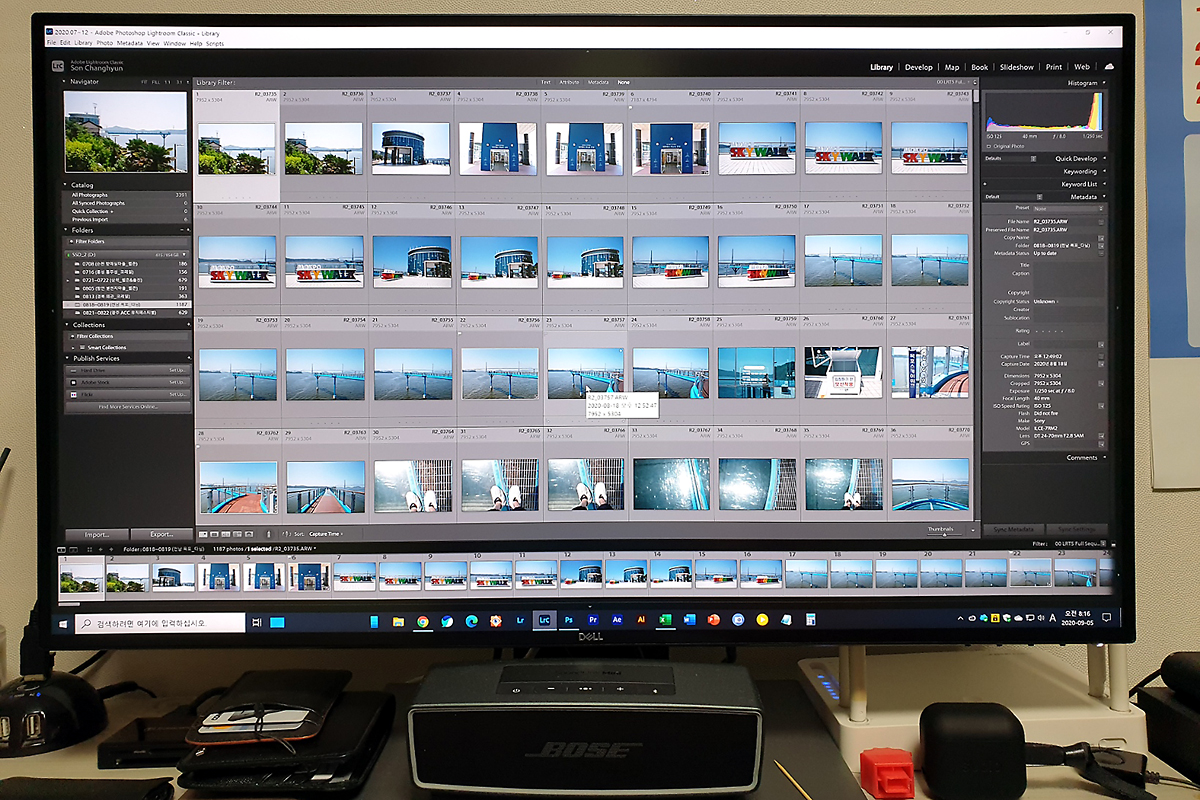Select All Photographs in Catalog

(x=128, y=195)
